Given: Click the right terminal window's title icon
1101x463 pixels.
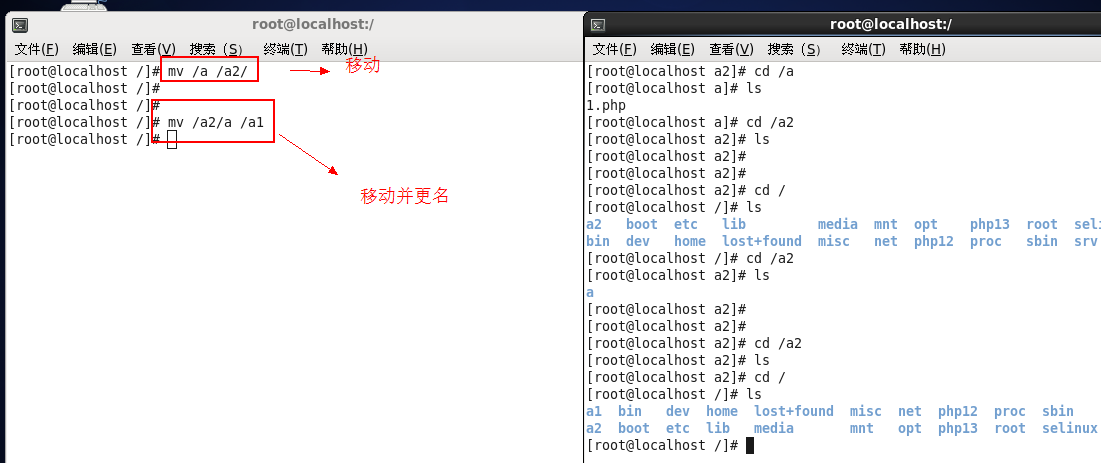Looking at the screenshot, I should tap(597, 25).
